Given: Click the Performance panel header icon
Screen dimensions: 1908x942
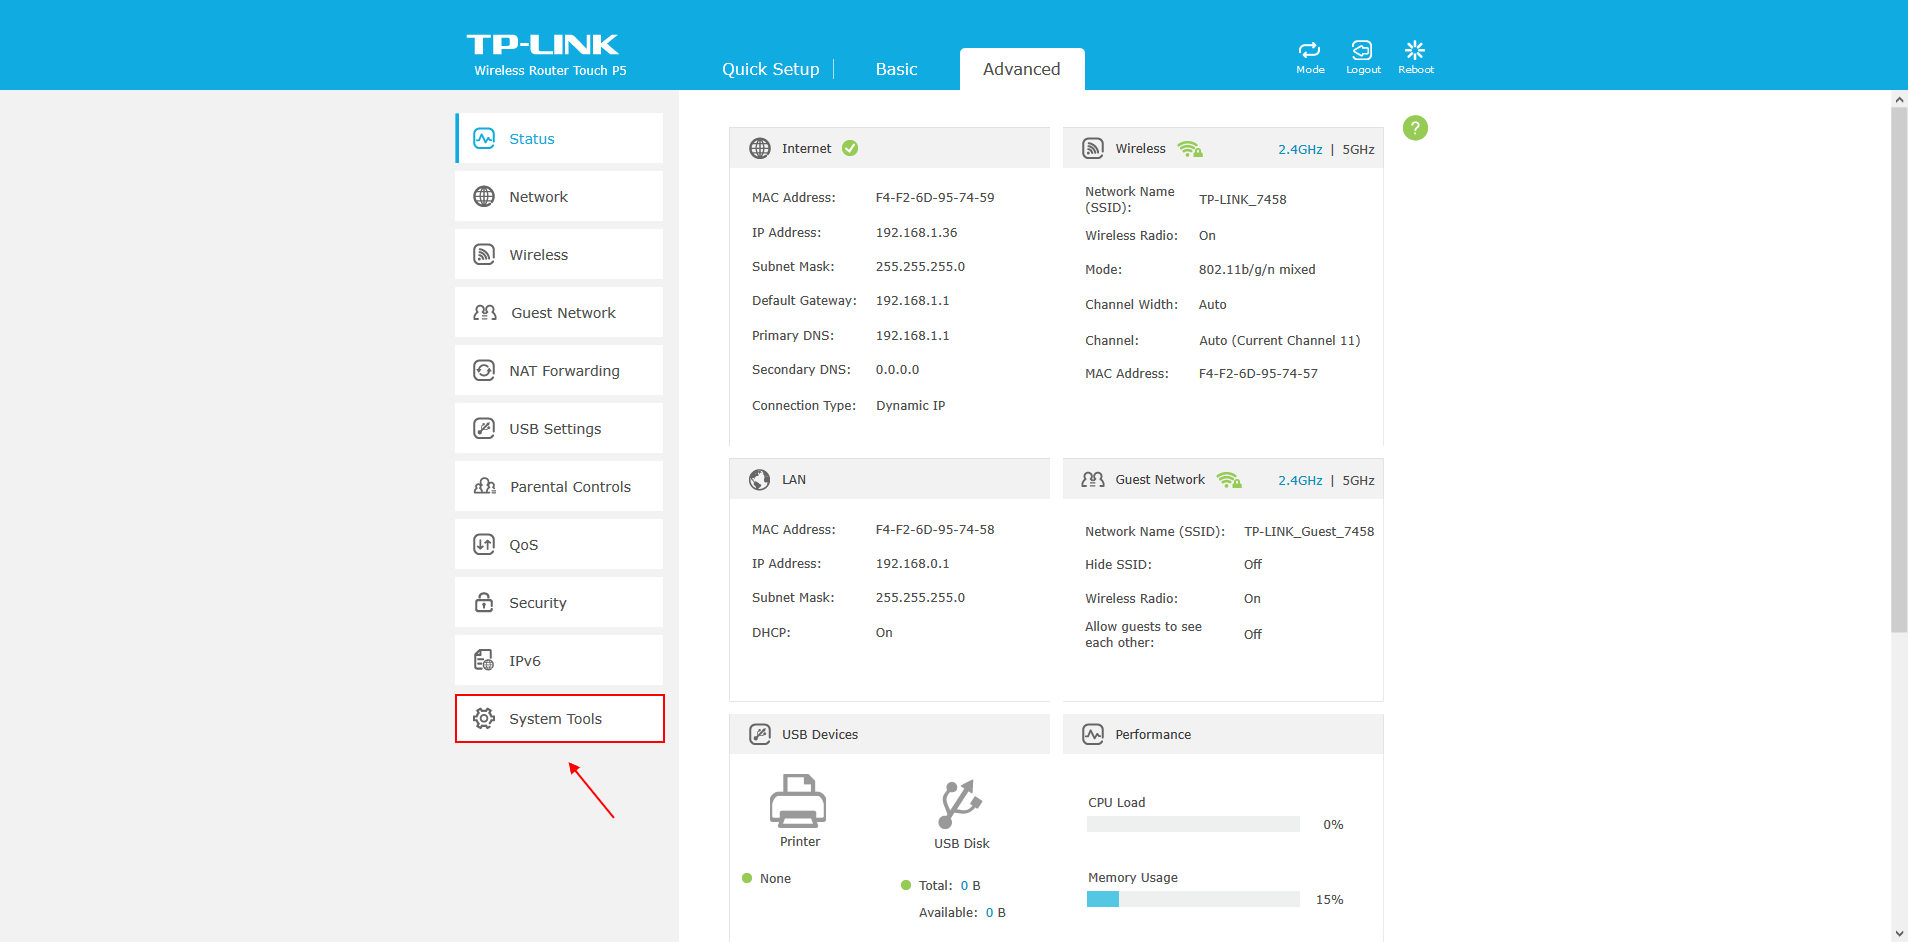Looking at the screenshot, I should (1093, 734).
